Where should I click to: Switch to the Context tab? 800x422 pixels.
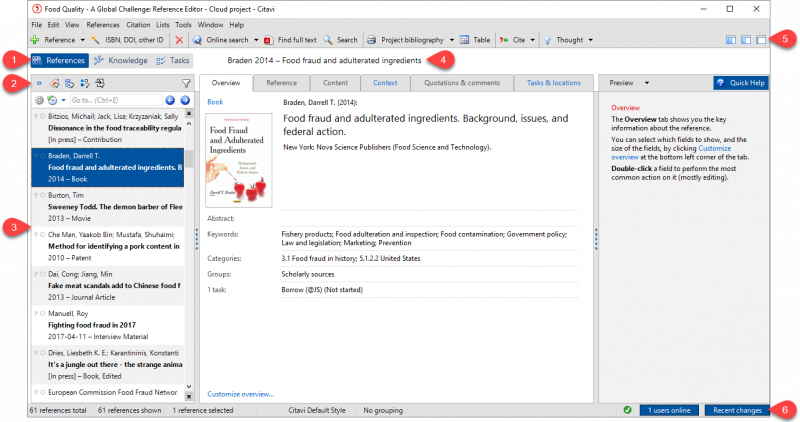coord(385,83)
